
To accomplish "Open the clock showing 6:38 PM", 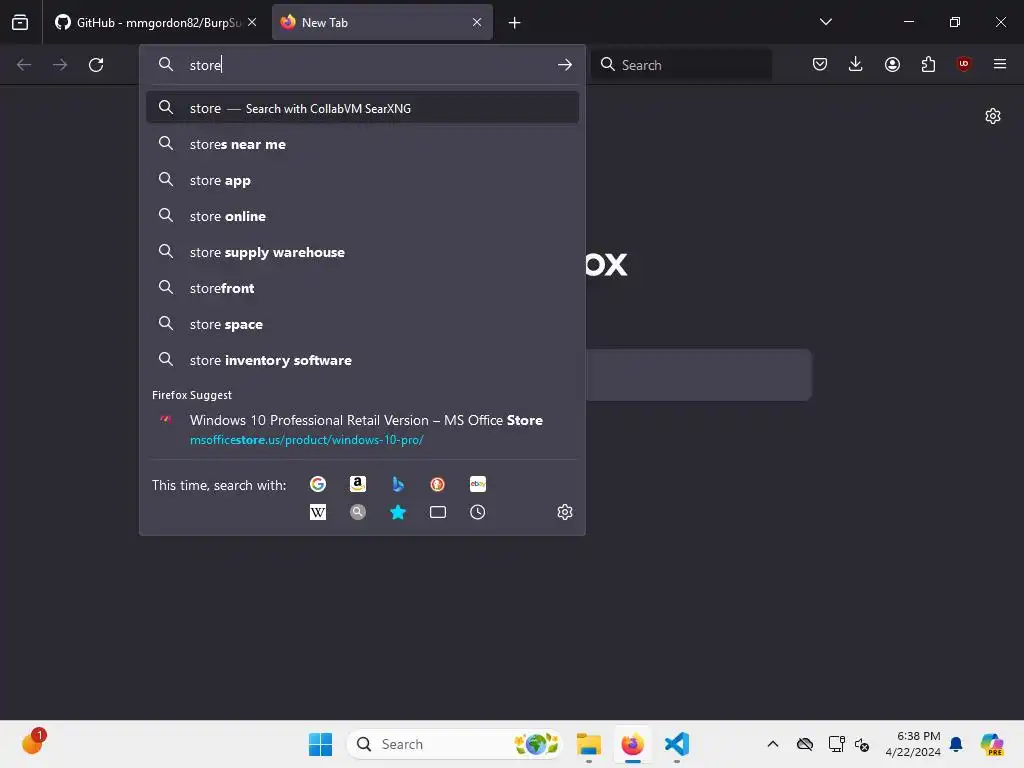I will pos(913,744).
